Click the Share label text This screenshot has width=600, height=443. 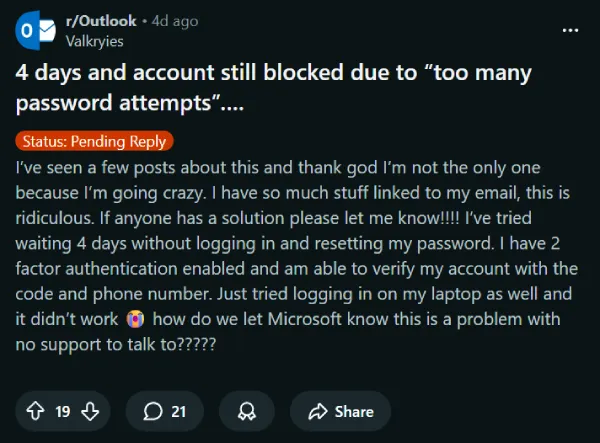pos(354,411)
